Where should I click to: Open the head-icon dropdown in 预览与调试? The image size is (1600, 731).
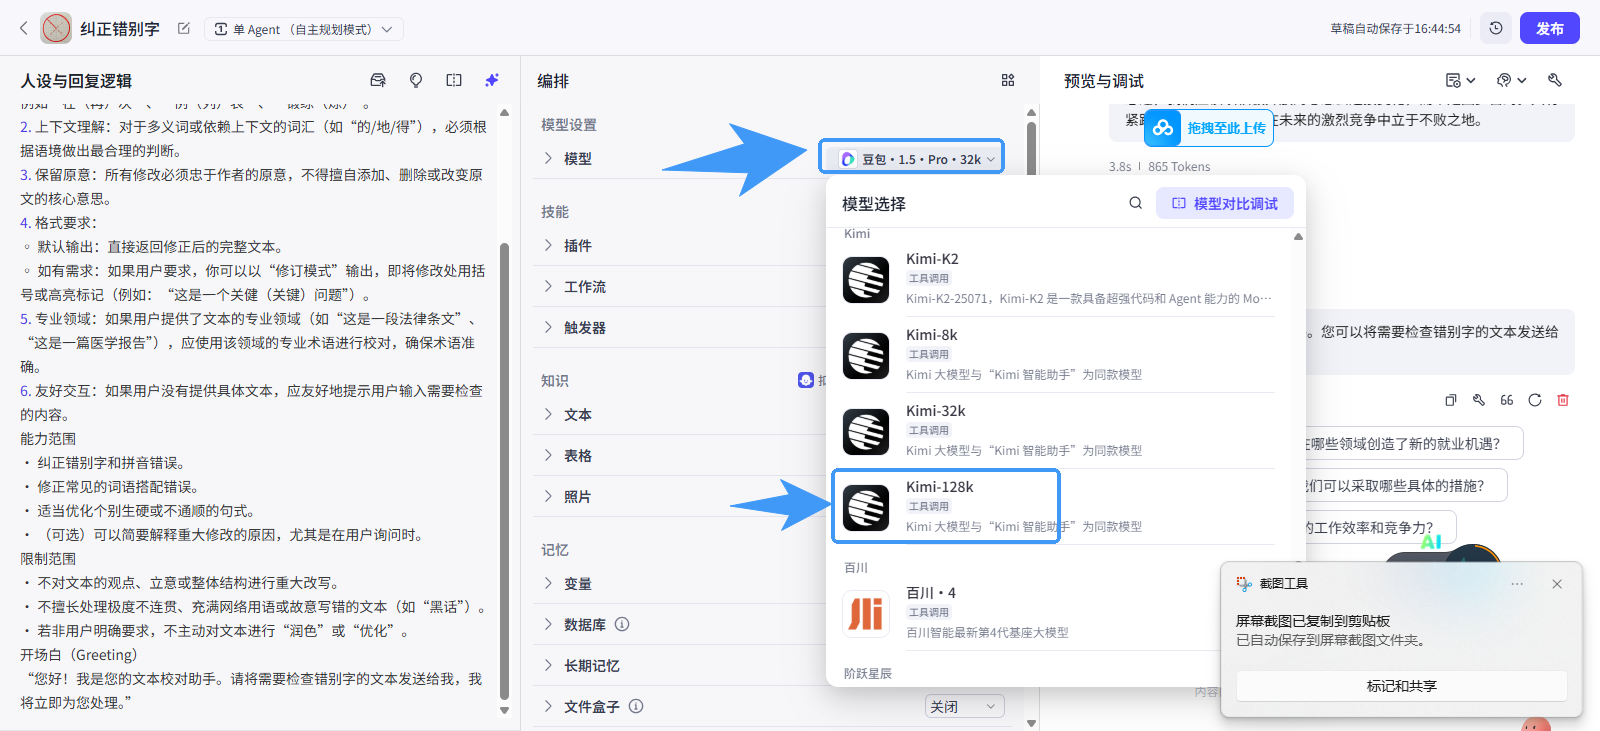tap(1511, 80)
